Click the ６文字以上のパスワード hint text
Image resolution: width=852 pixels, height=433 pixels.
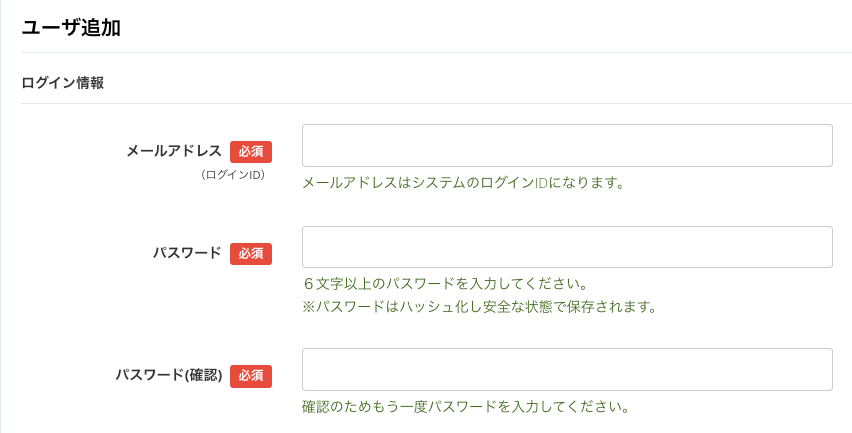pyautogui.click(x=444, y=284)
